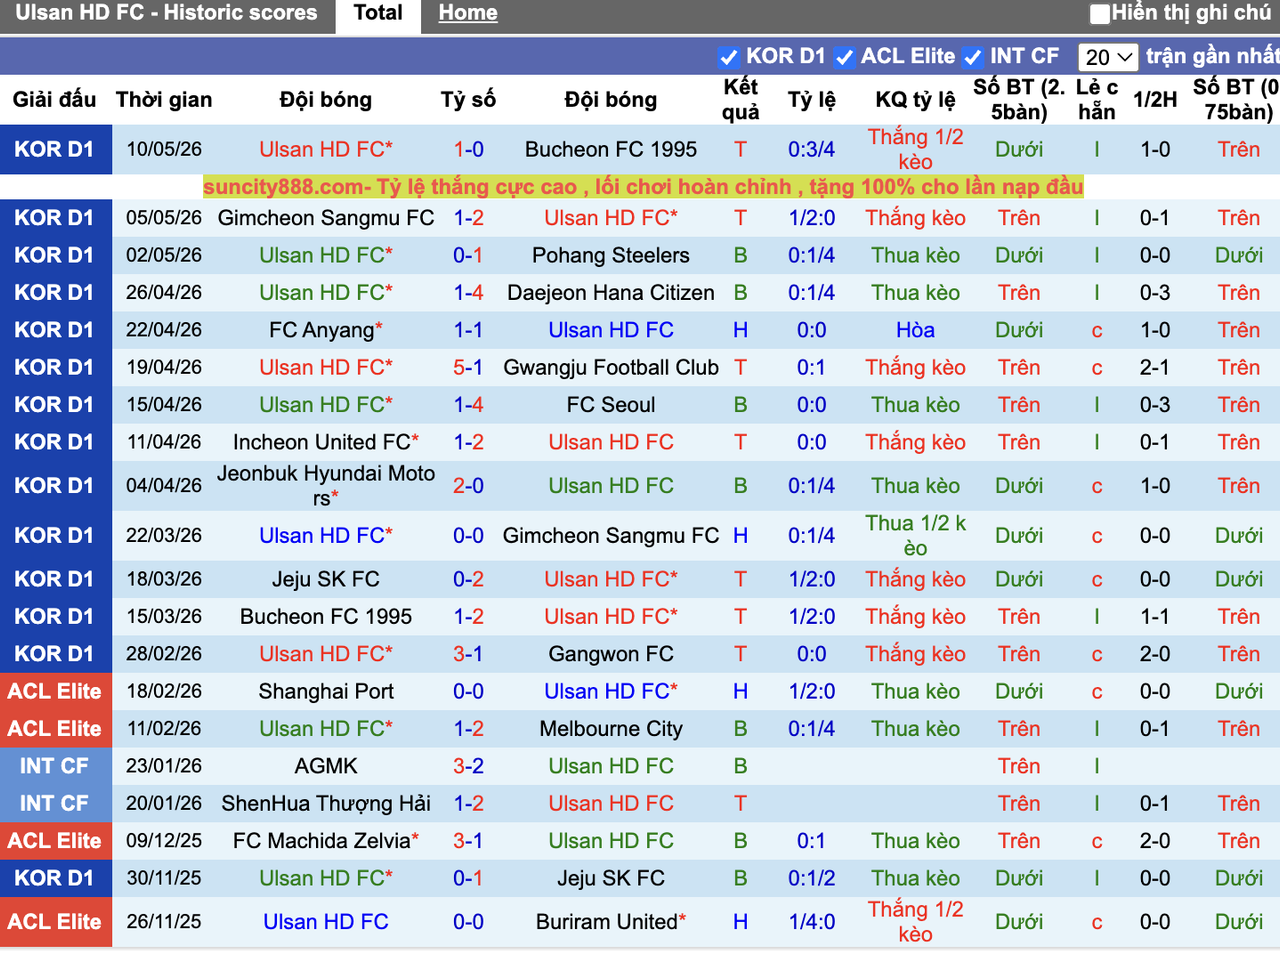Select the Lẻ chẵn column header
The height and width of the screenshot is (954, 1280).
click(x=1097, y=100)
